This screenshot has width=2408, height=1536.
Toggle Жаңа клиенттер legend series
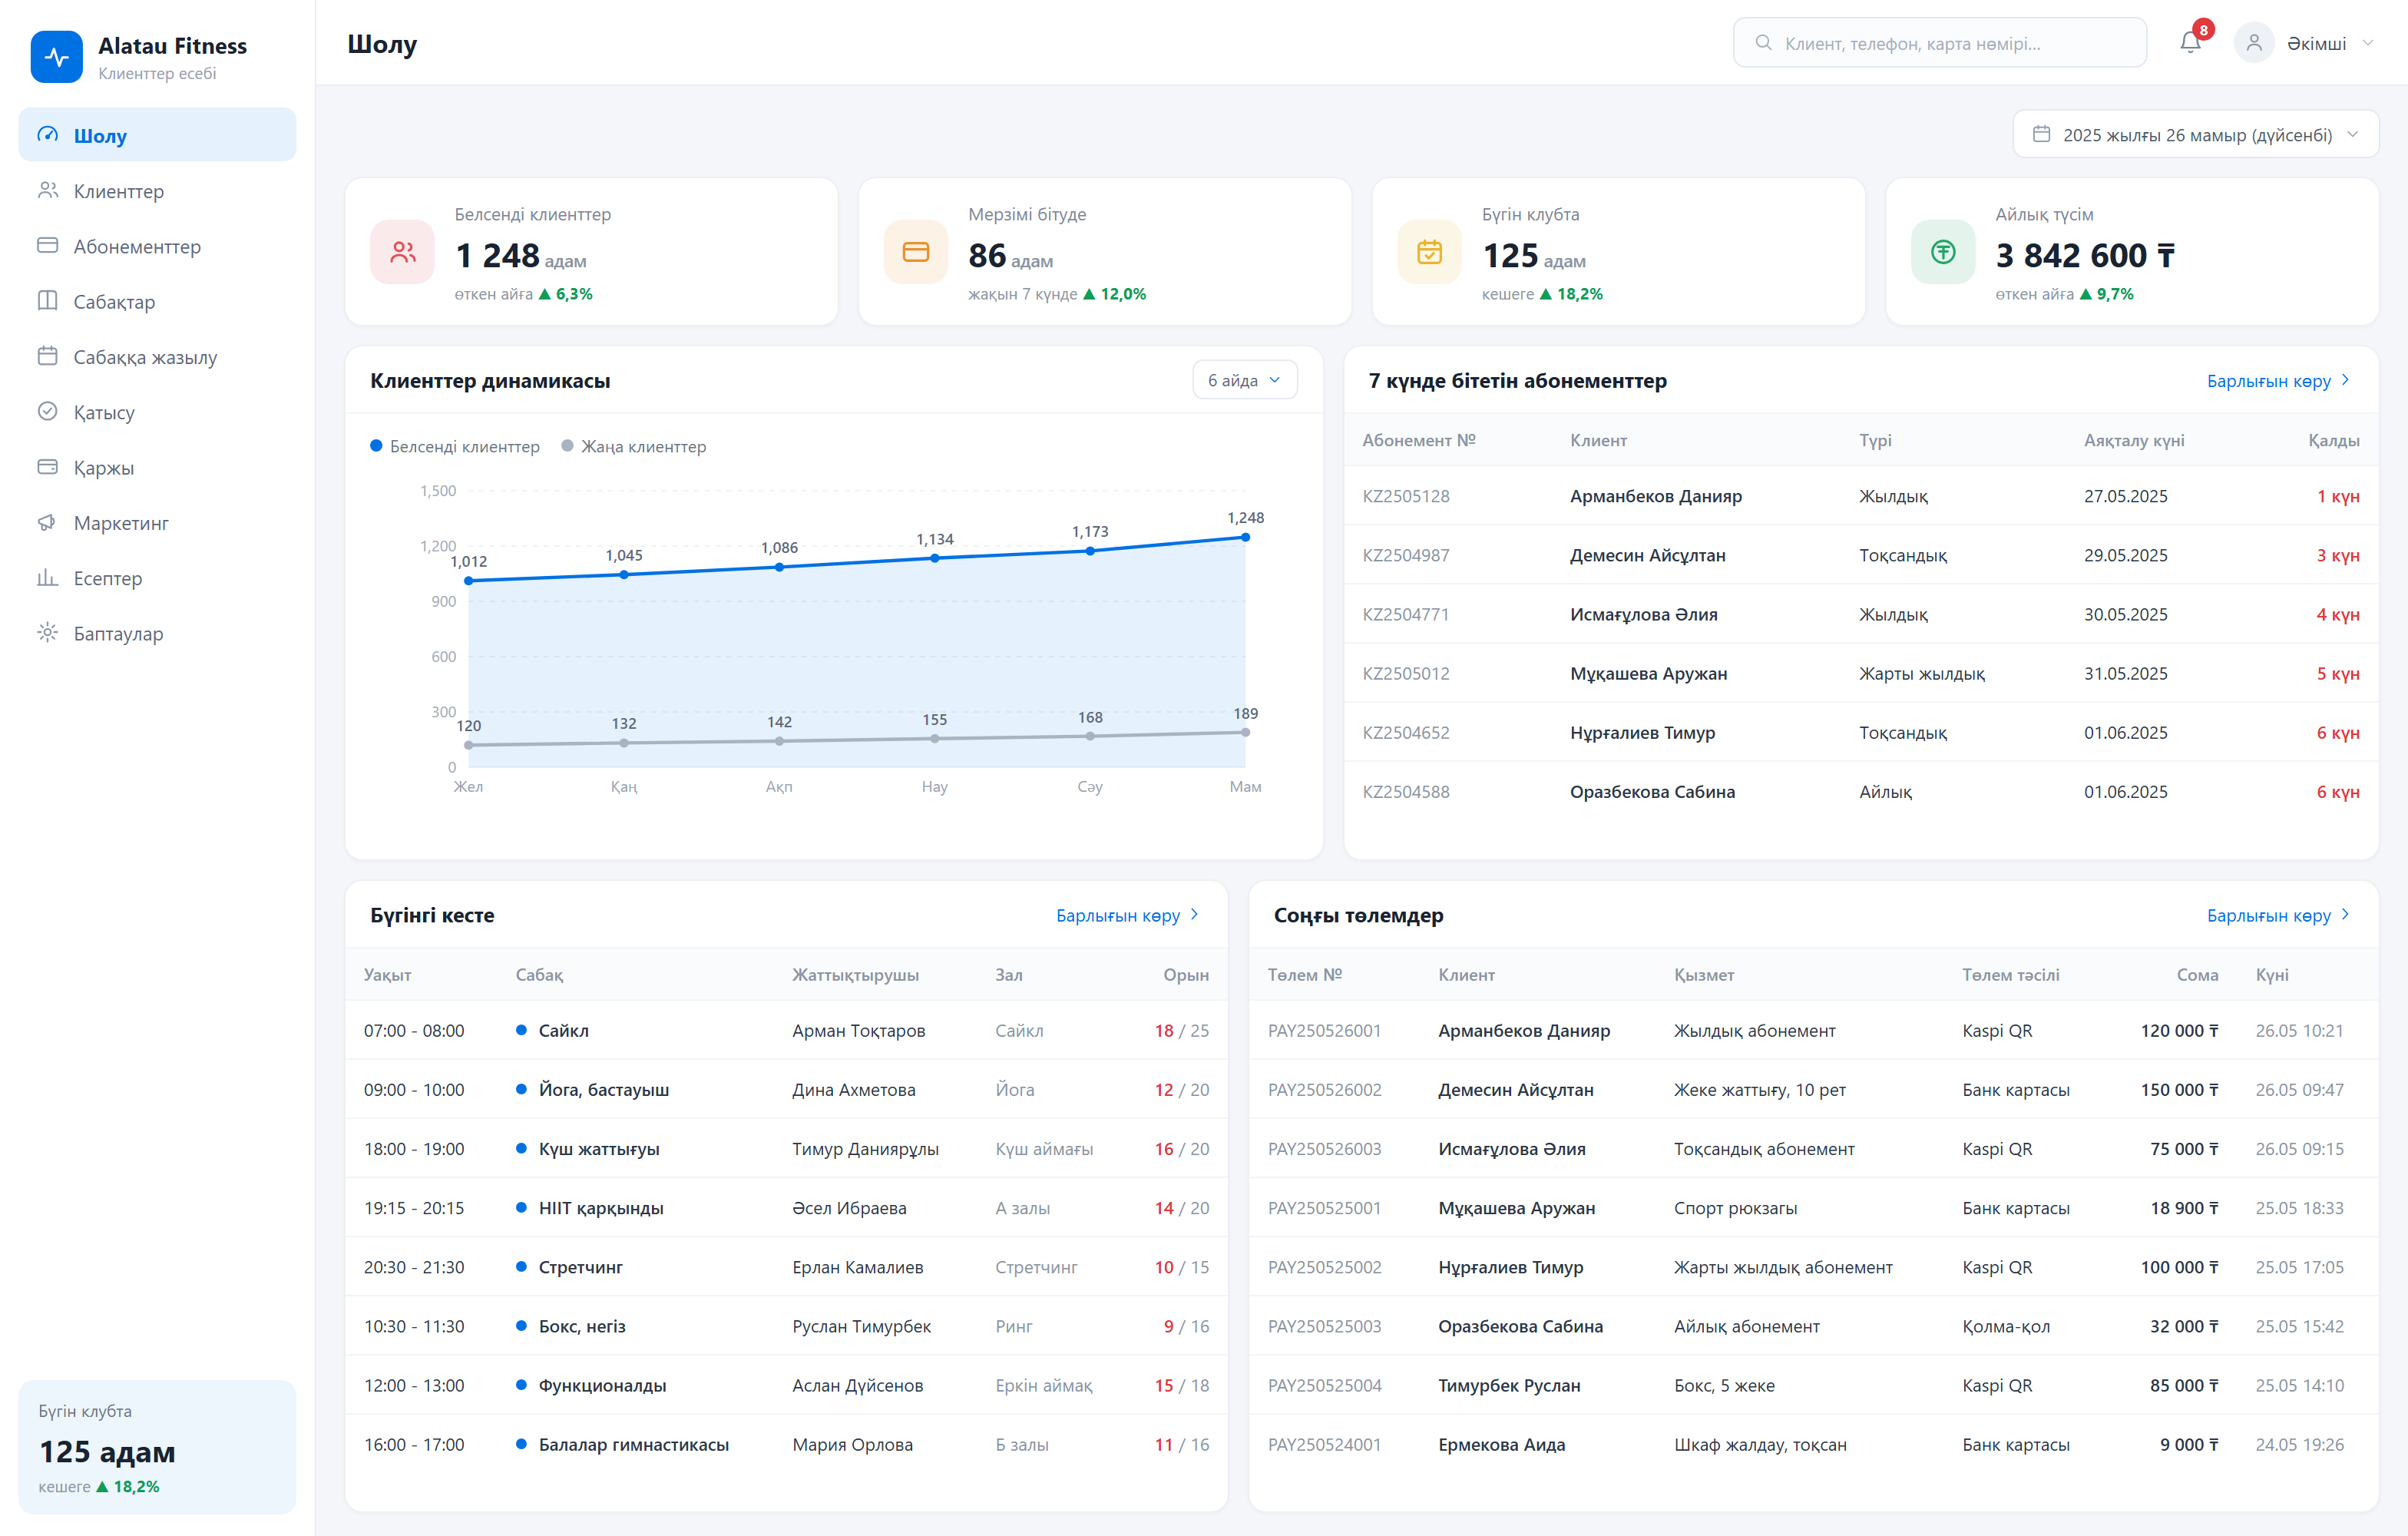tap(634, 446)
